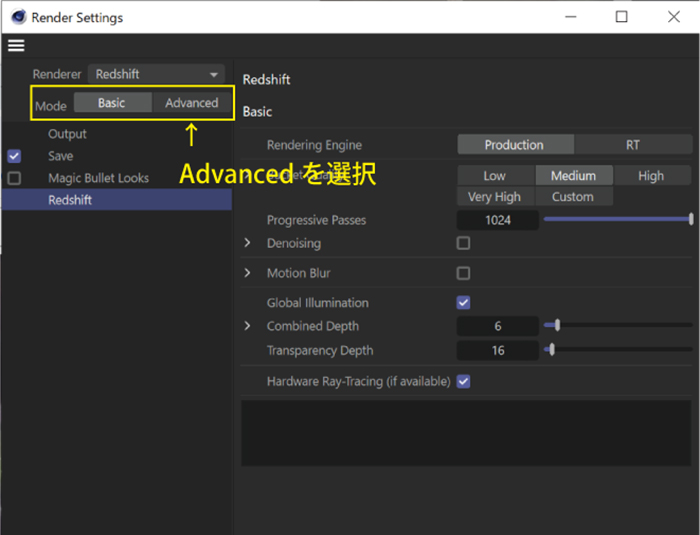Select RT rendering engine
The image size is (700, 535).
(632, 145)
